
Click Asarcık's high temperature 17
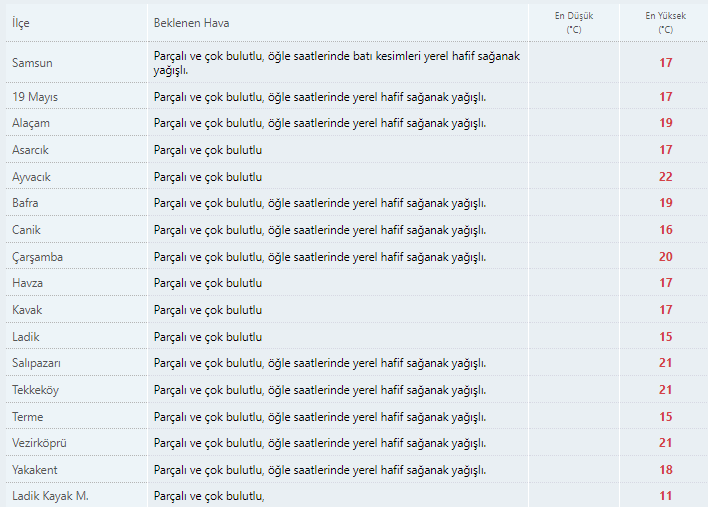[666, 149]
